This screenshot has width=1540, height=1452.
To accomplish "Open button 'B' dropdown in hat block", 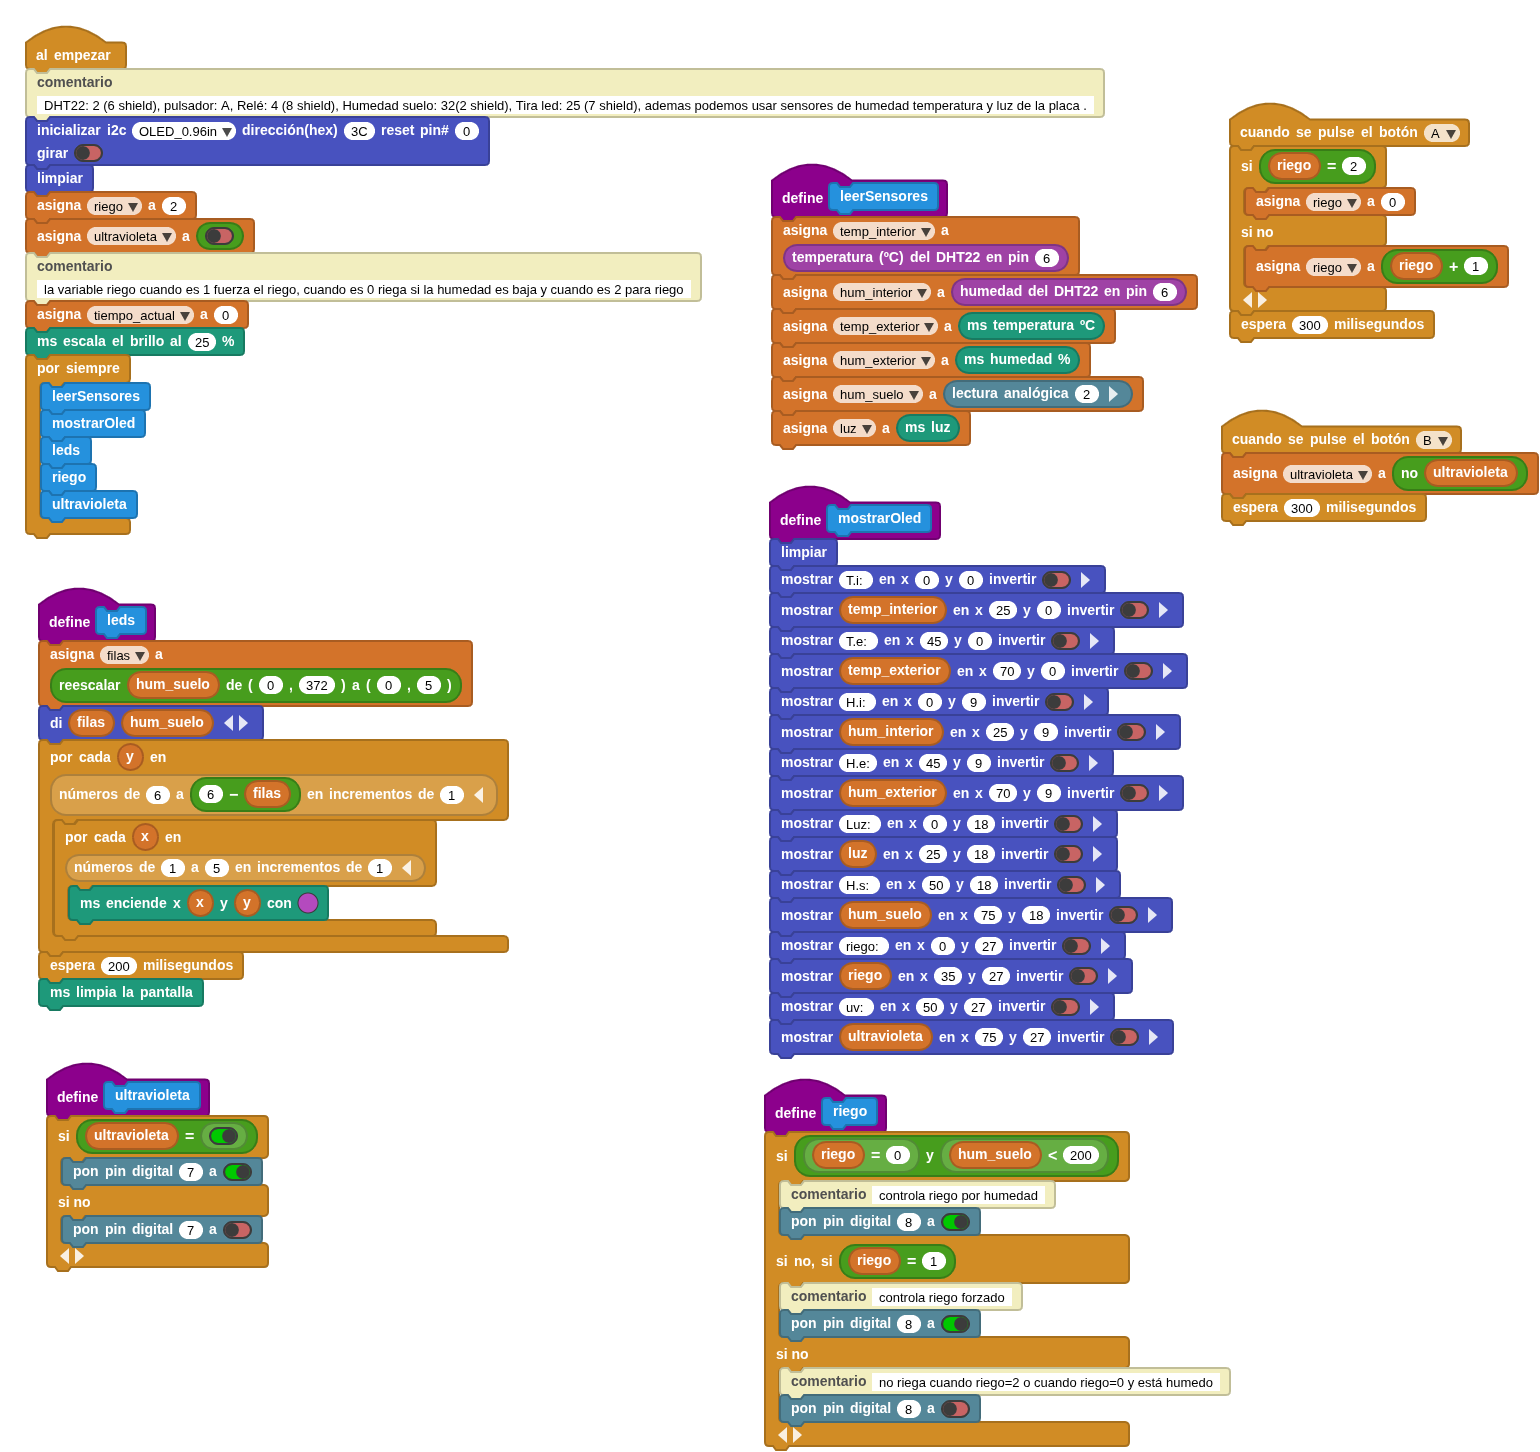I will [x=1434, y=440].
